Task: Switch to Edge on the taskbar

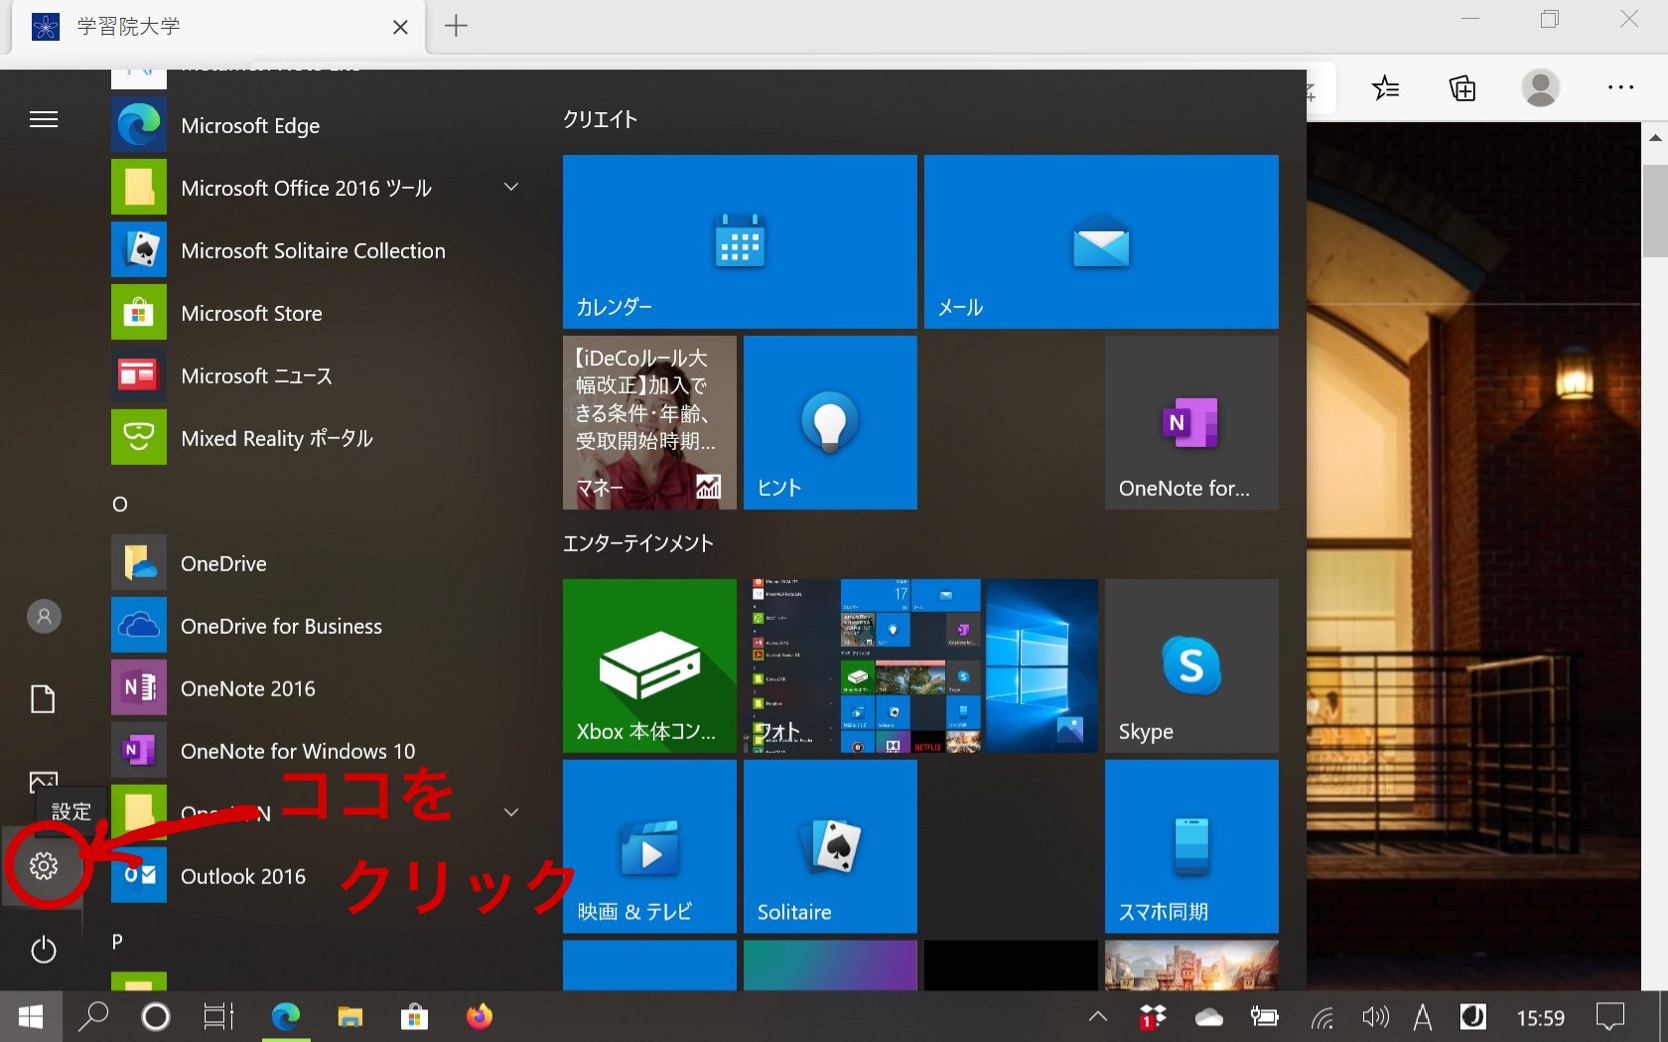Action: click(x=286, y=1017)
